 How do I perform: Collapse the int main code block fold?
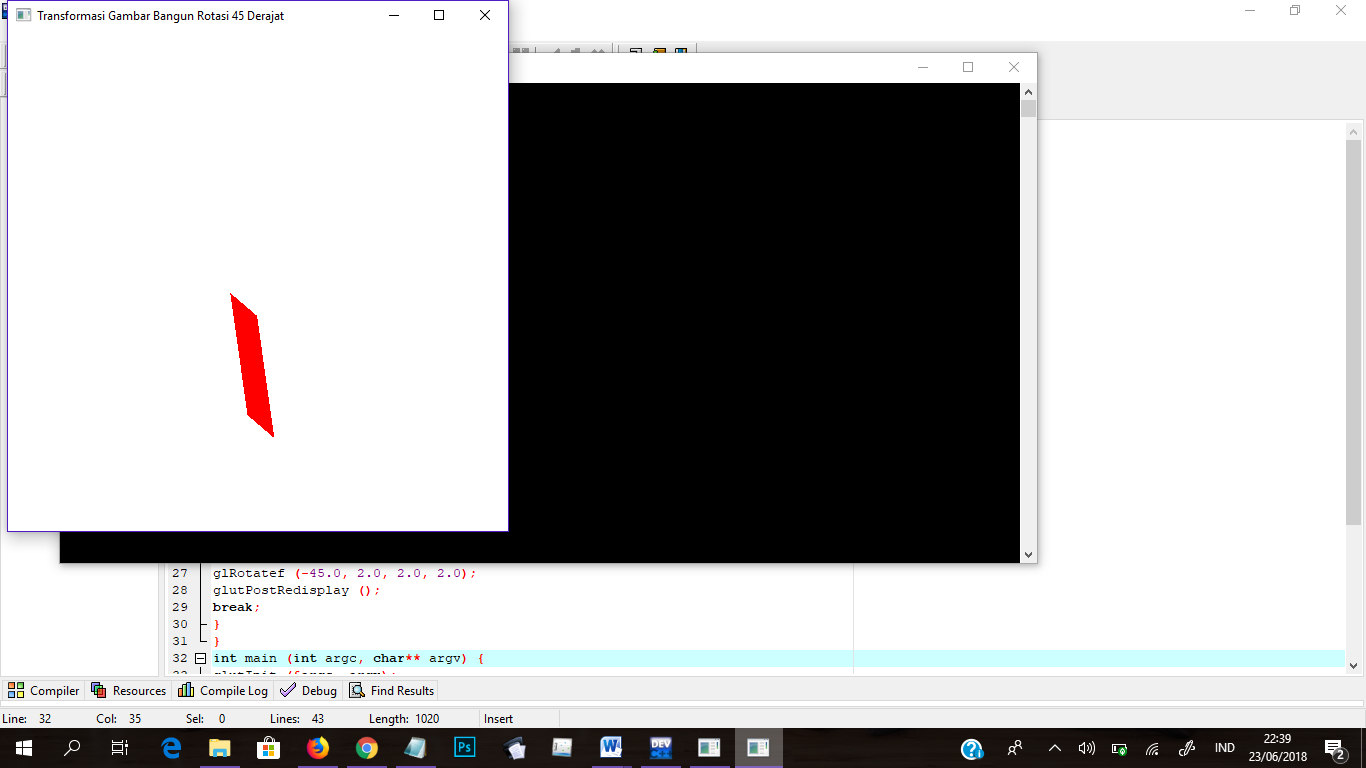[x=201, y=658]
